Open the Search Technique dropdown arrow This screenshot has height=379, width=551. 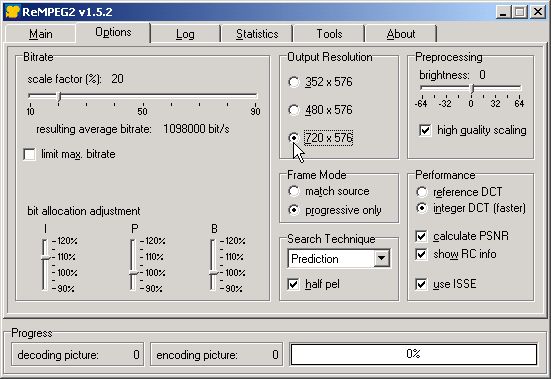(381, 259)
